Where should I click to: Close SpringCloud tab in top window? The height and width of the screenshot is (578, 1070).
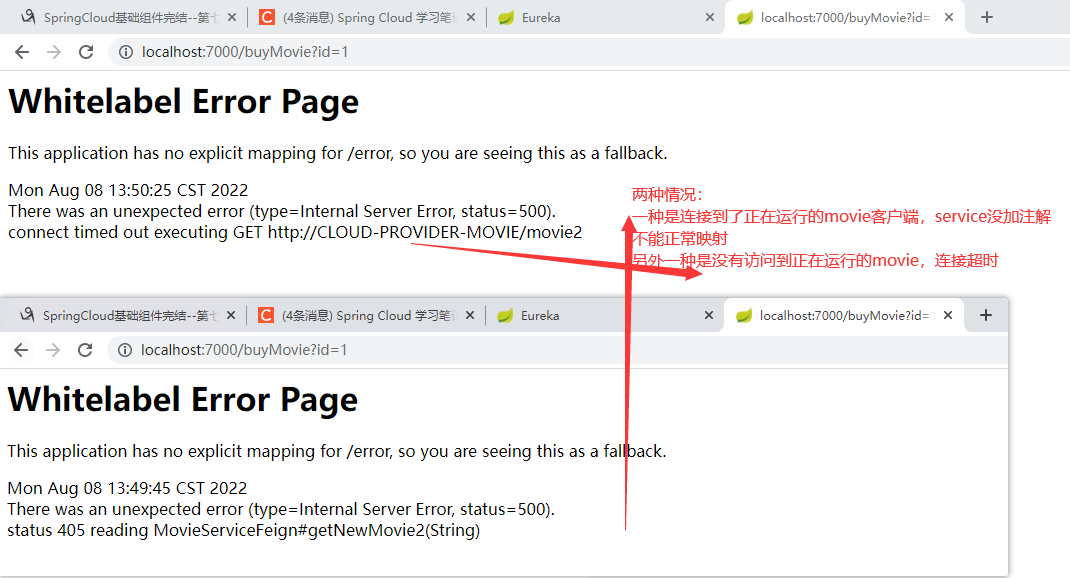[x=232, y=17]
